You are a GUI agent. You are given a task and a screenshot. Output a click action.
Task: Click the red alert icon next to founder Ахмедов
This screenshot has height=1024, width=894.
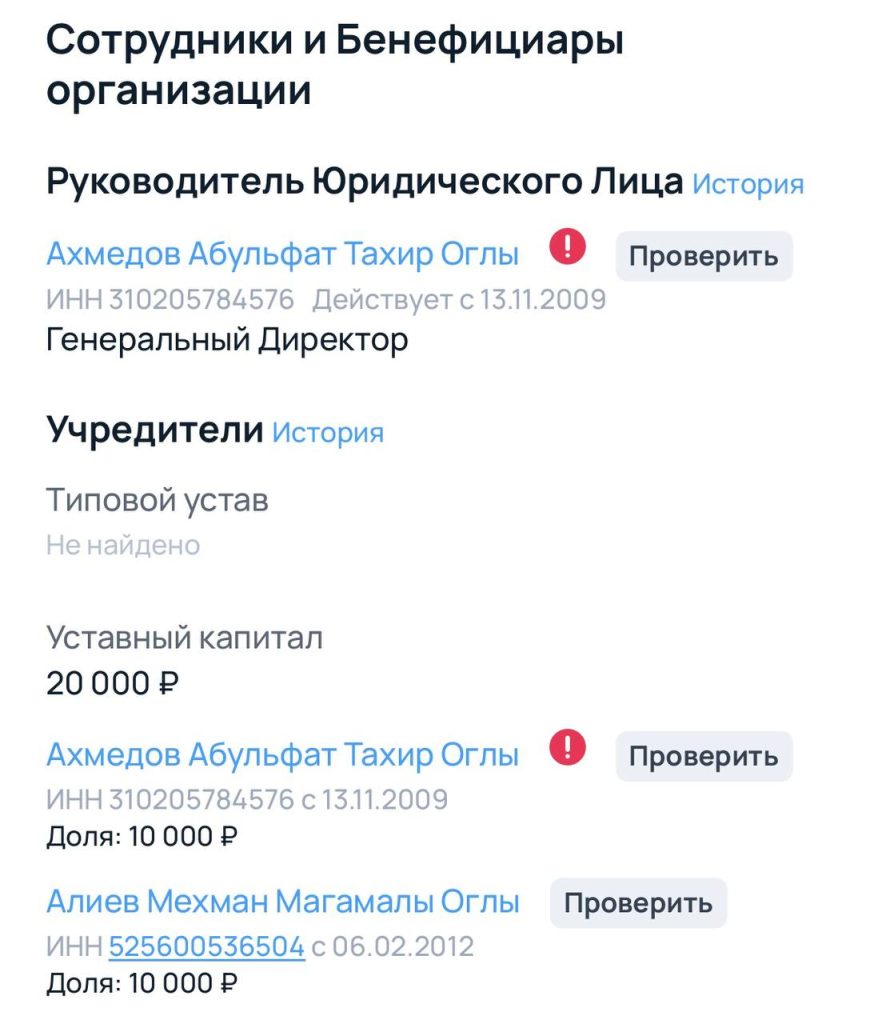(567, 747)
